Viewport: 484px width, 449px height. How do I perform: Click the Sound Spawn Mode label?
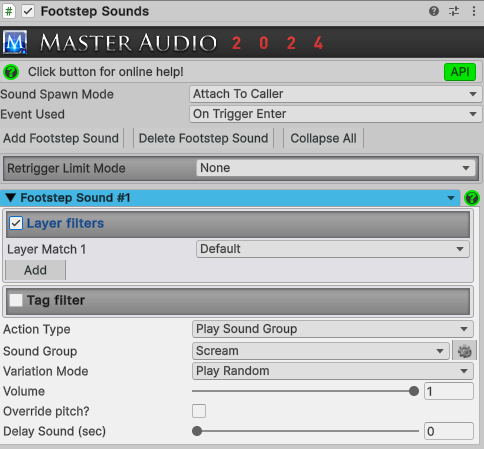tap(57, 94)
